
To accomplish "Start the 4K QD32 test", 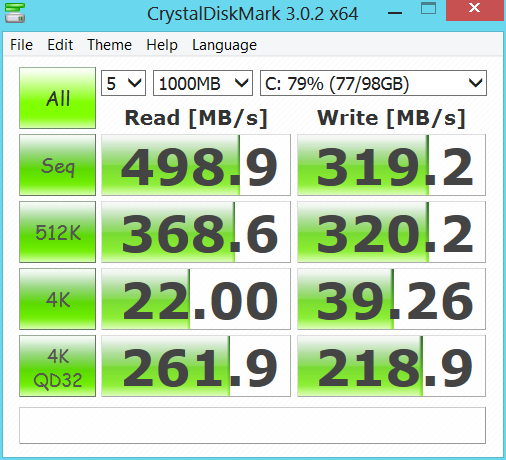I will 57,366.
